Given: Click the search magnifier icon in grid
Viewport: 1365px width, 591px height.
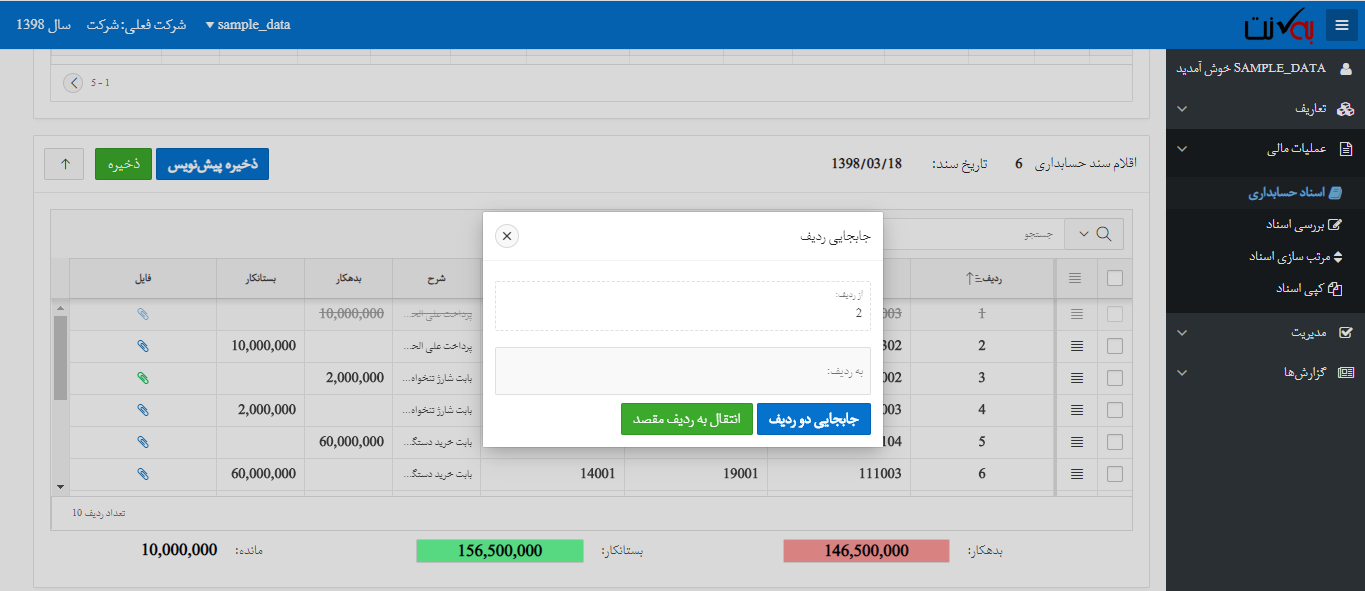Looking at the screenshot, I should (1105, 234).
